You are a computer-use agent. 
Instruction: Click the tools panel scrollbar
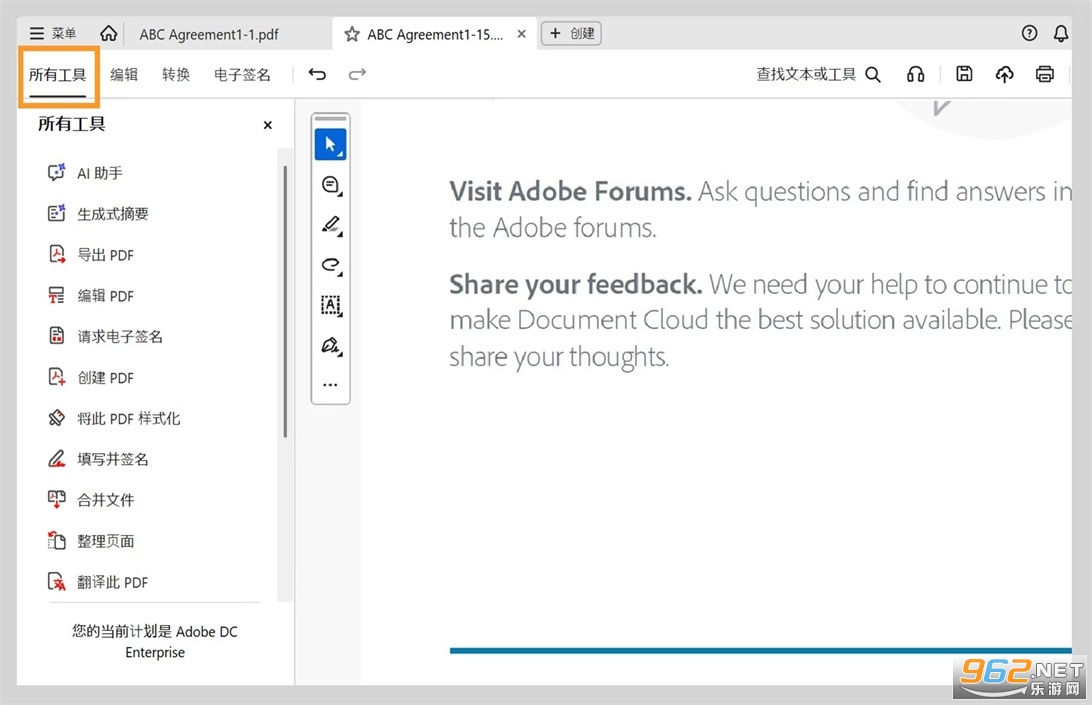tap(285, 301)
